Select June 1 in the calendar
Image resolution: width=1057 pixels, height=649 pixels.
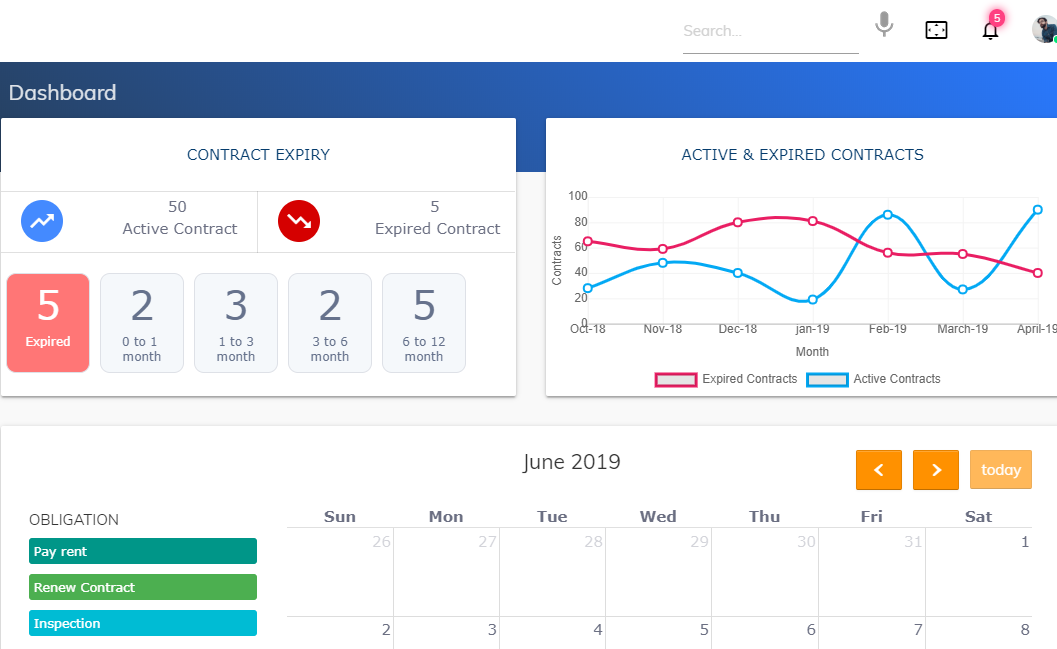coord(979,572)
